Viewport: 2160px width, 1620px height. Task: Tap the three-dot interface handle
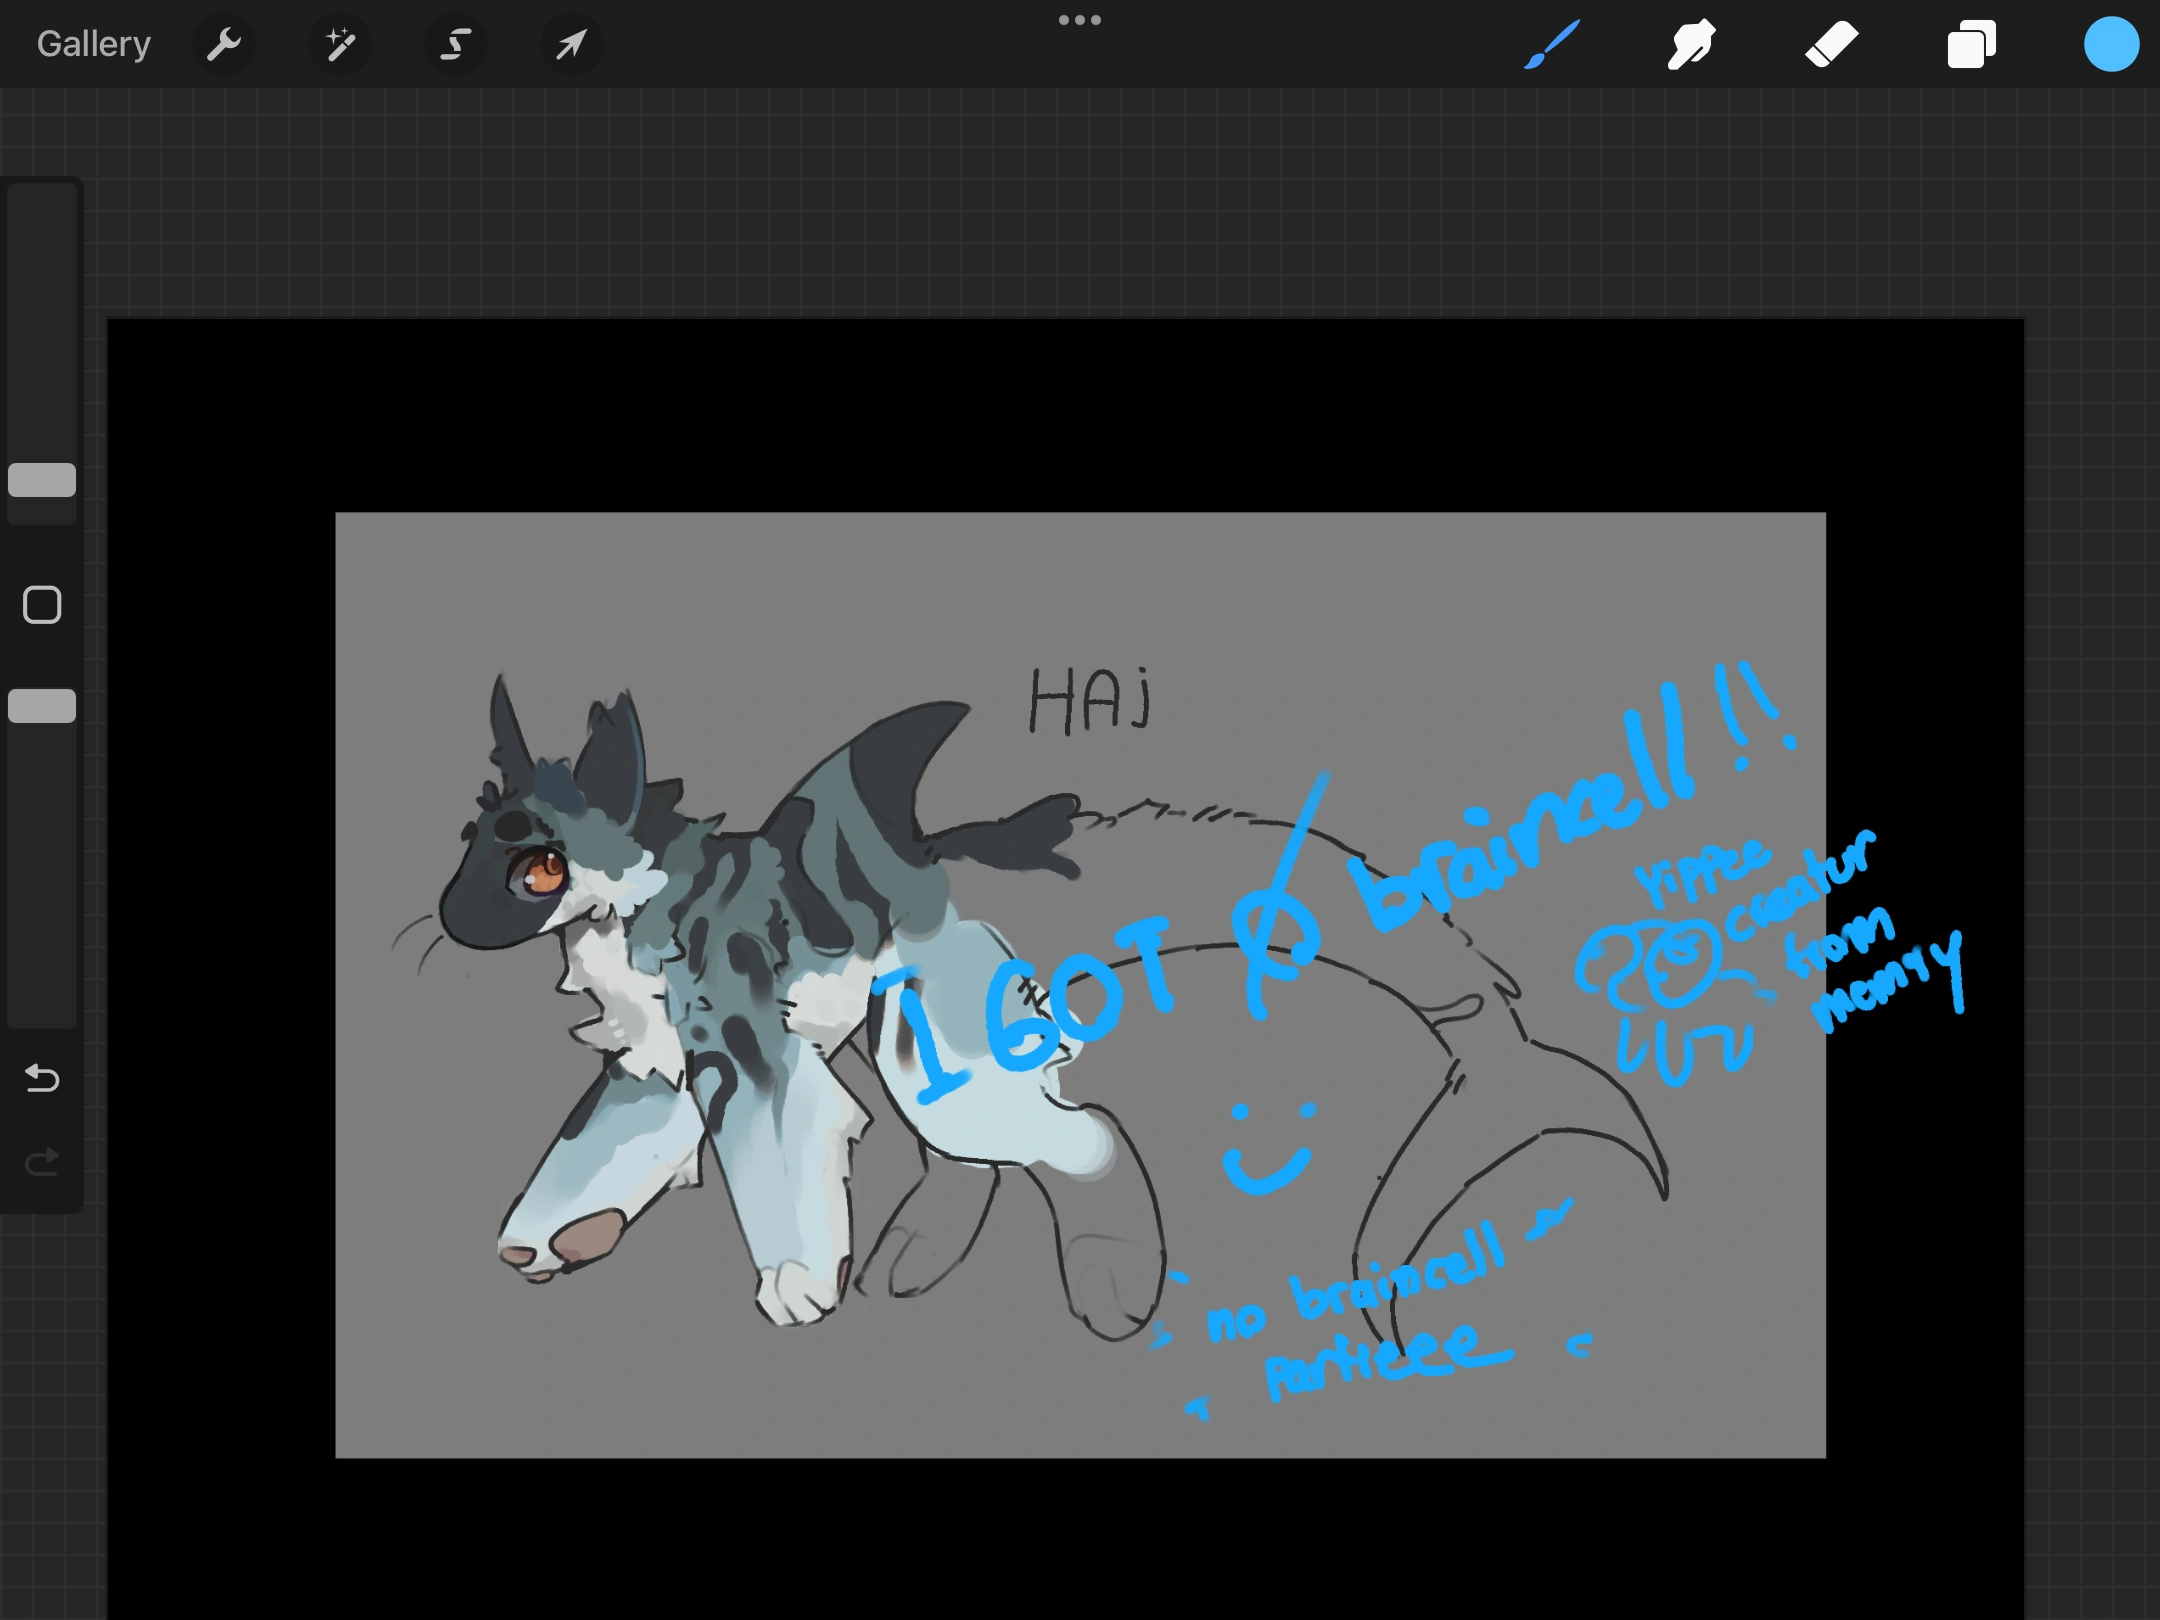tap(1079, 18)
